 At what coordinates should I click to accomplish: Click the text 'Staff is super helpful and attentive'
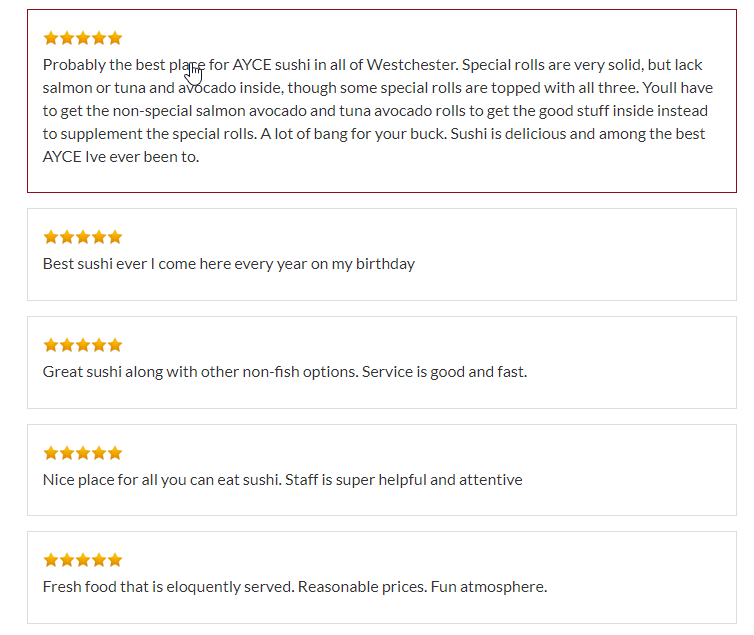[403, 479]
